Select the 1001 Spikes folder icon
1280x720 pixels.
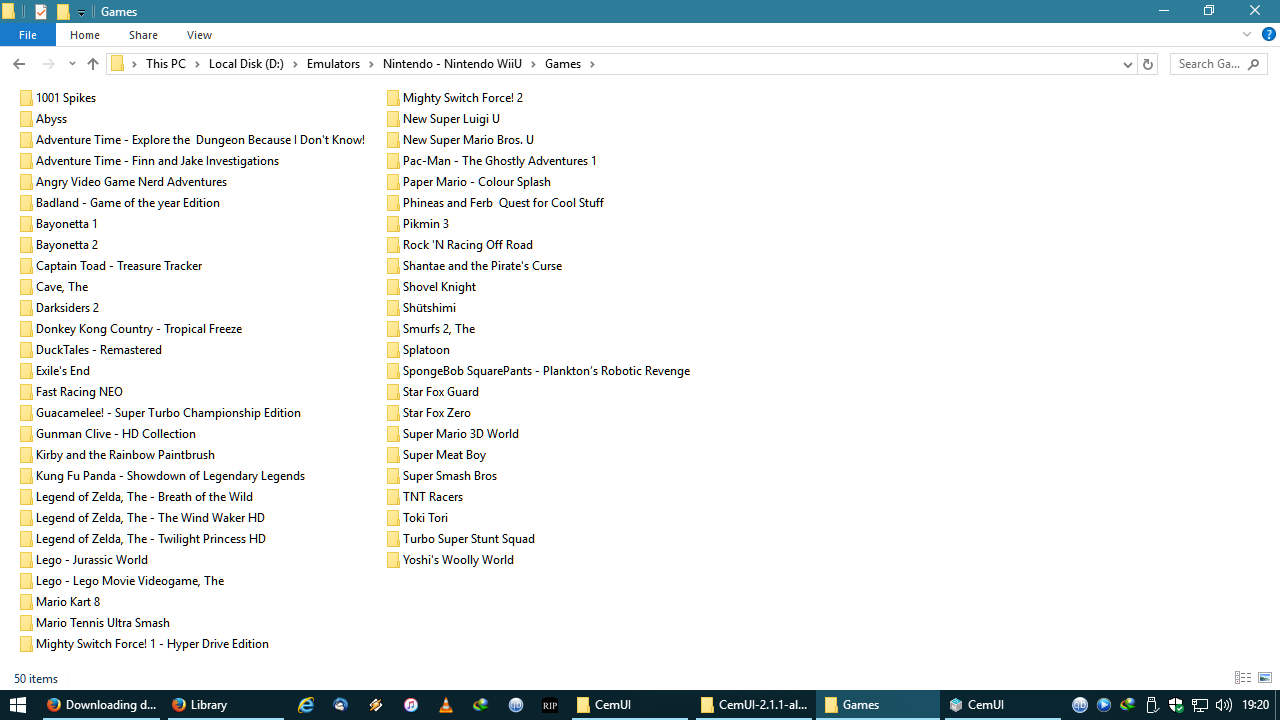[x=26, y=98]
